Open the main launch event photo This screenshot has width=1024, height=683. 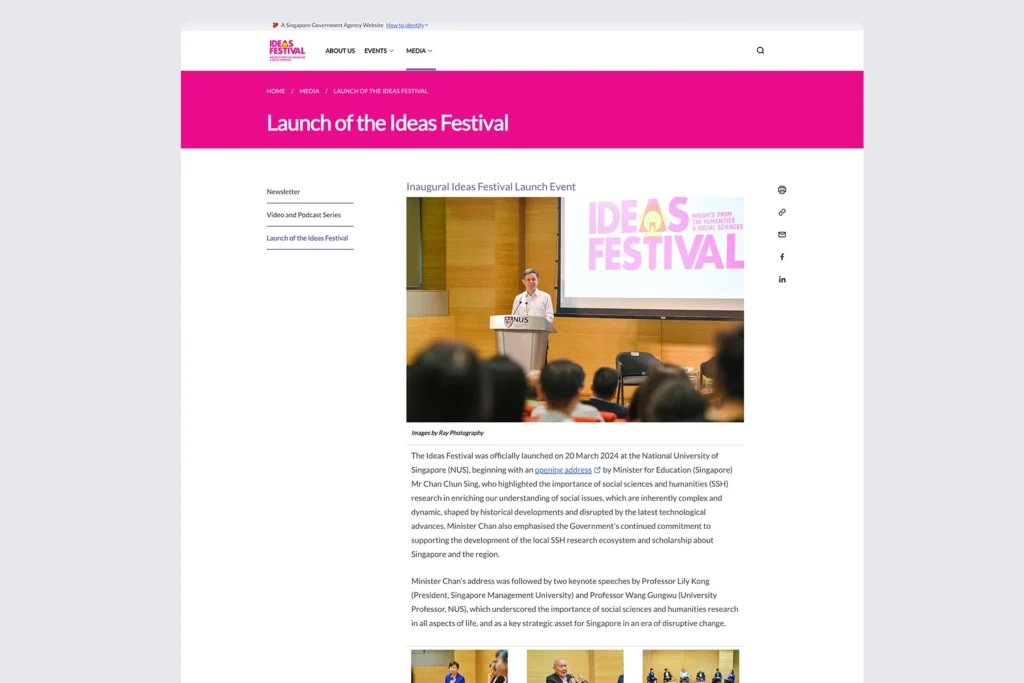tap(574, 309)
